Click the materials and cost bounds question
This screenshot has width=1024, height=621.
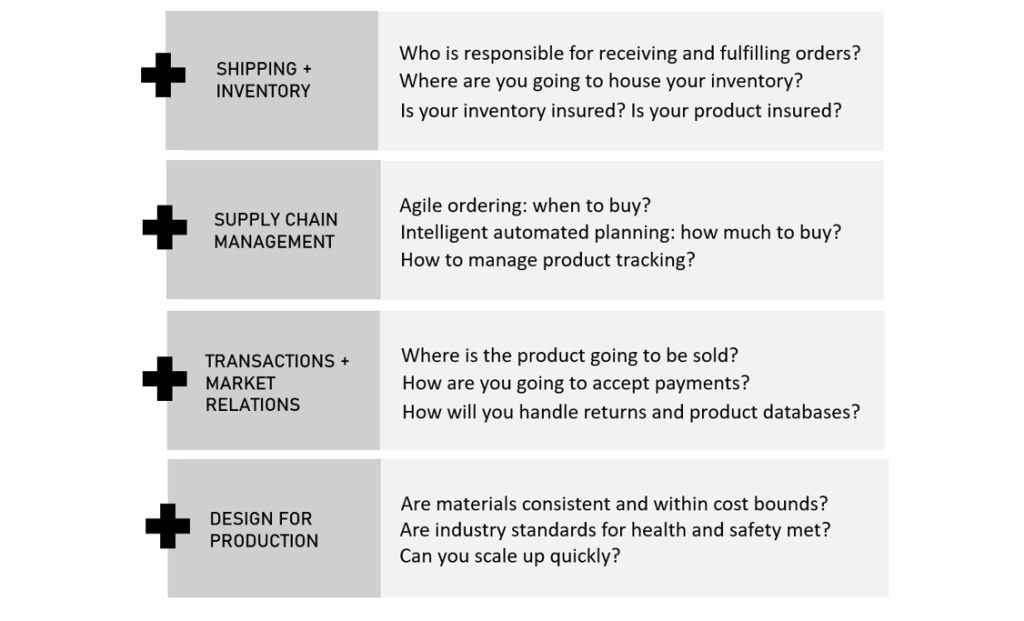[x=614, y=503]
